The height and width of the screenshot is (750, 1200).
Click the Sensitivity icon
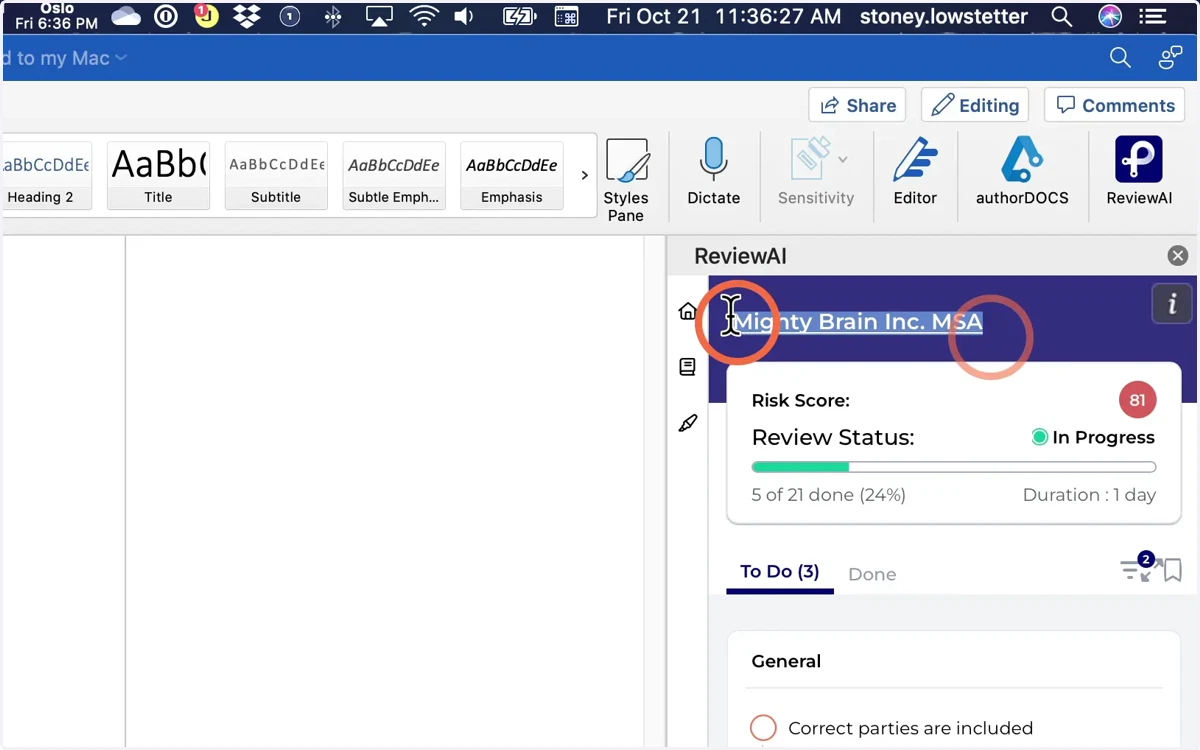pos(810,160)
